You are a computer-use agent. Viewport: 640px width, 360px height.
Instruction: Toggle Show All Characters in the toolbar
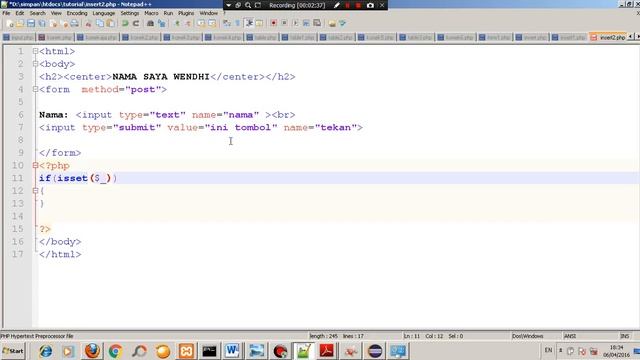[x=238, y=23]
